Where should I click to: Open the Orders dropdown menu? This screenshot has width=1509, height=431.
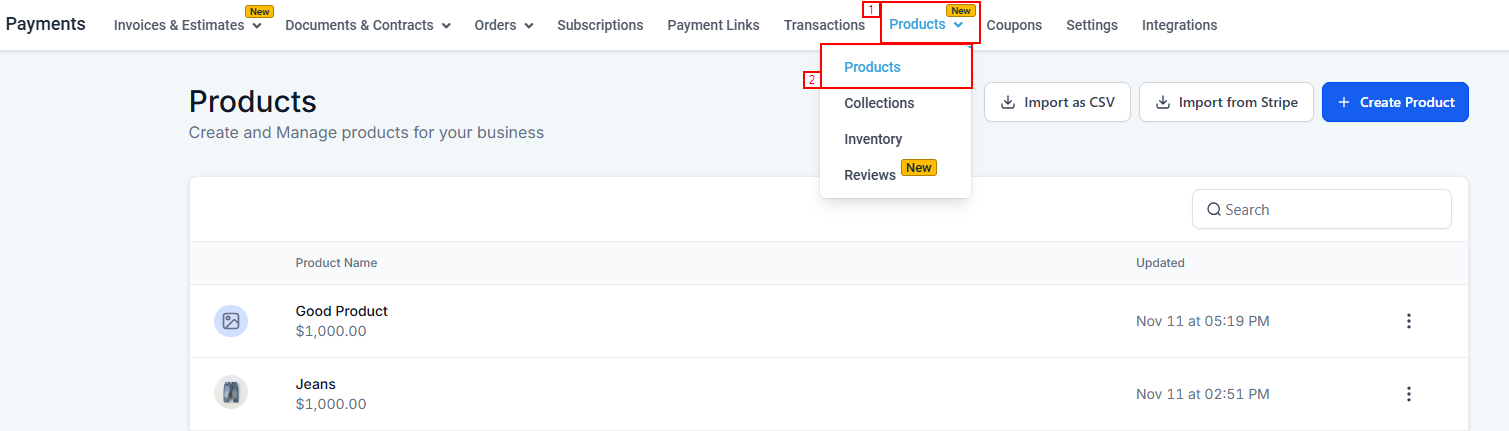pyautogui.click(x=528, y=26)
